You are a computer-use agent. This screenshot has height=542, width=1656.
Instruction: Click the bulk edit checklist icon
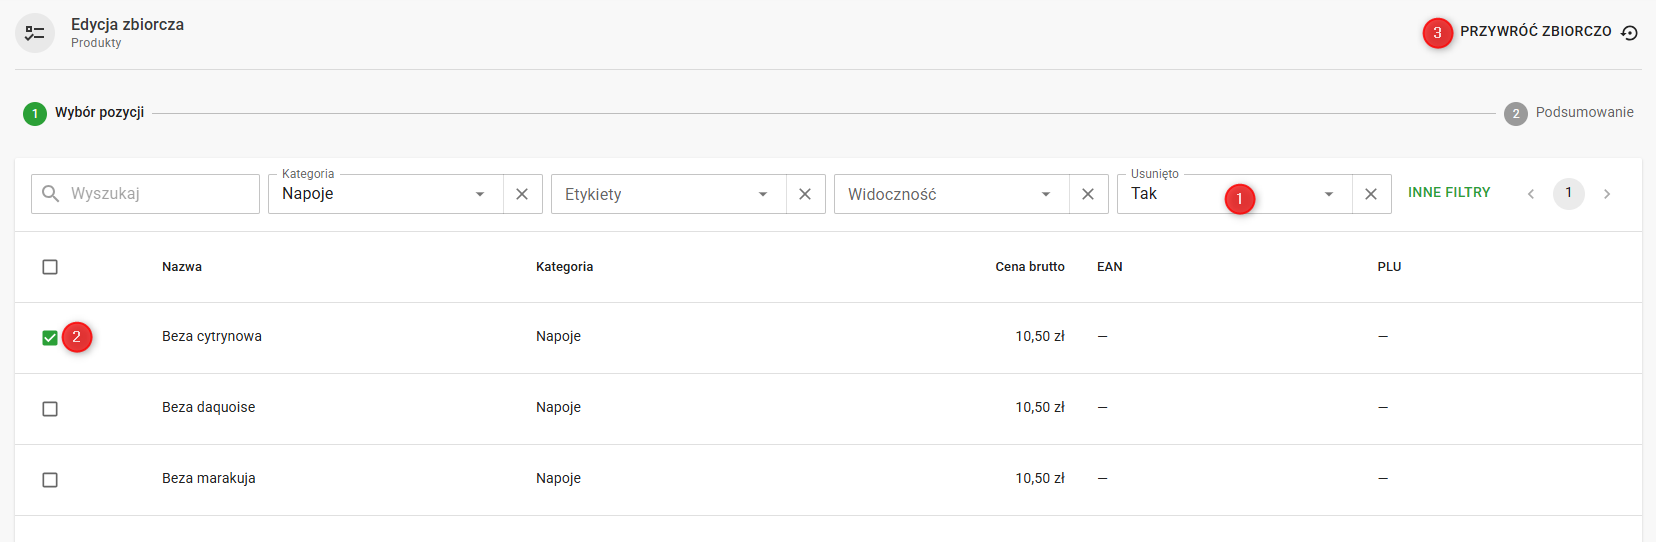35,33
